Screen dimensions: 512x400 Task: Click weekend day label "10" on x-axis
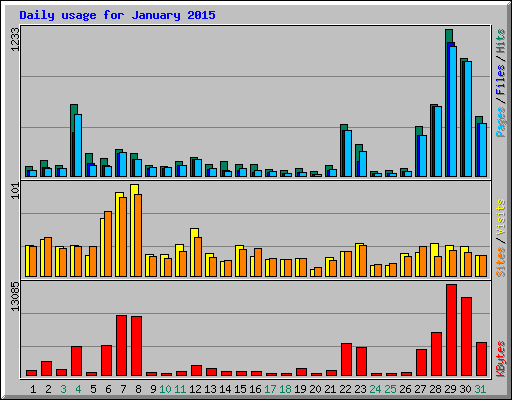(165, 389)
